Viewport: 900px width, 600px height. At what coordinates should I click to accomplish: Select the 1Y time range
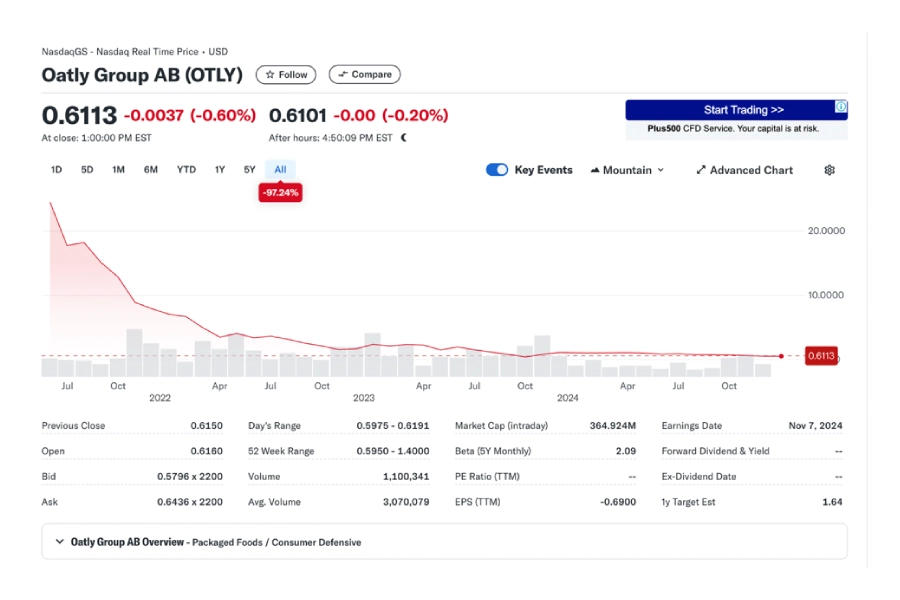pos(219,169)
